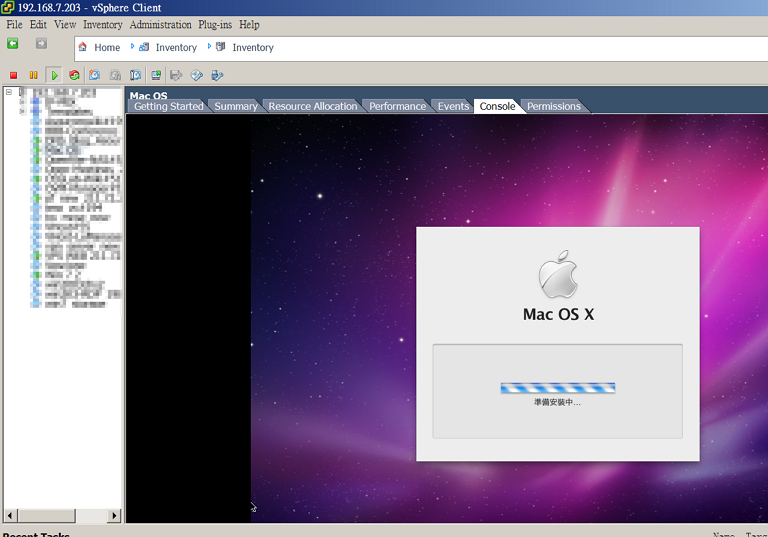Collapse the root node of inventory tree
This screenshot has height=537, width=768.
coord(9,92)
